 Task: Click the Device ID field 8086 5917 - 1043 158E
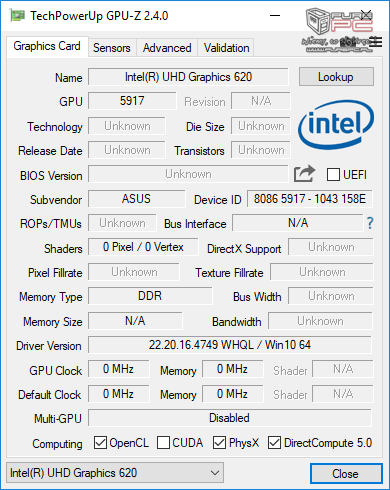click(x=310, y=199)
